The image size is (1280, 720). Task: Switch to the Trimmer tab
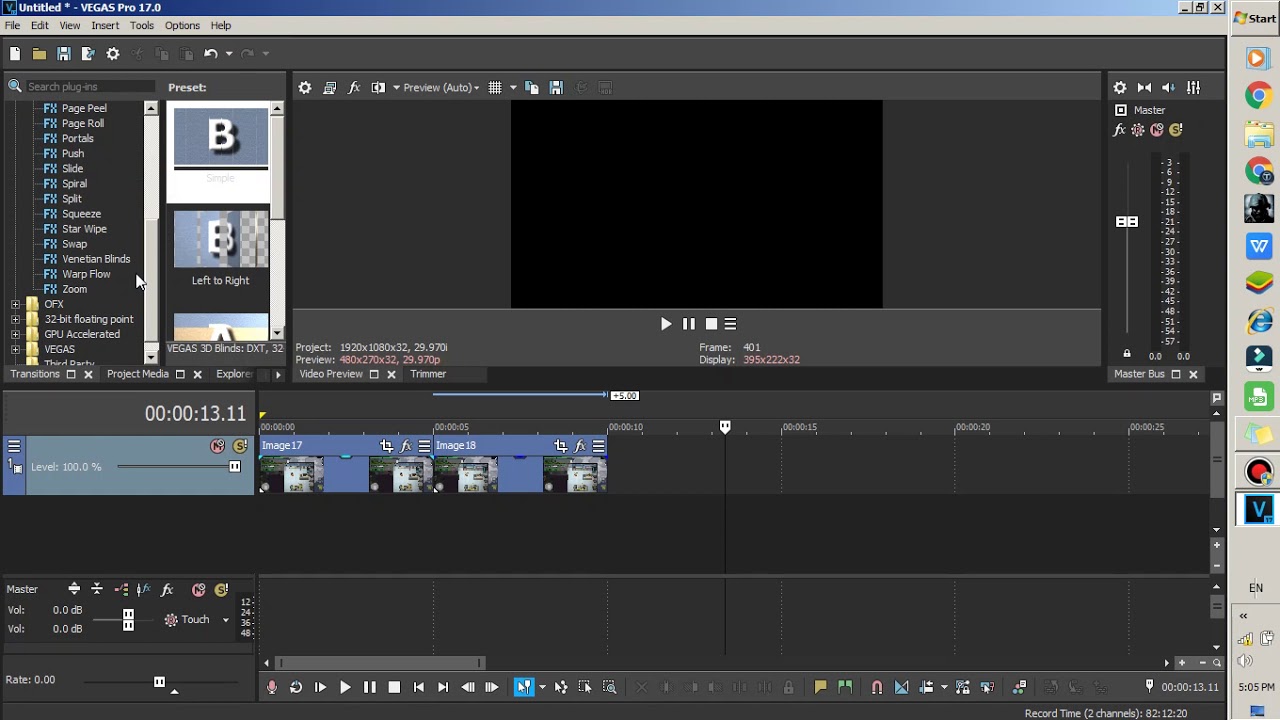point(428,373)
